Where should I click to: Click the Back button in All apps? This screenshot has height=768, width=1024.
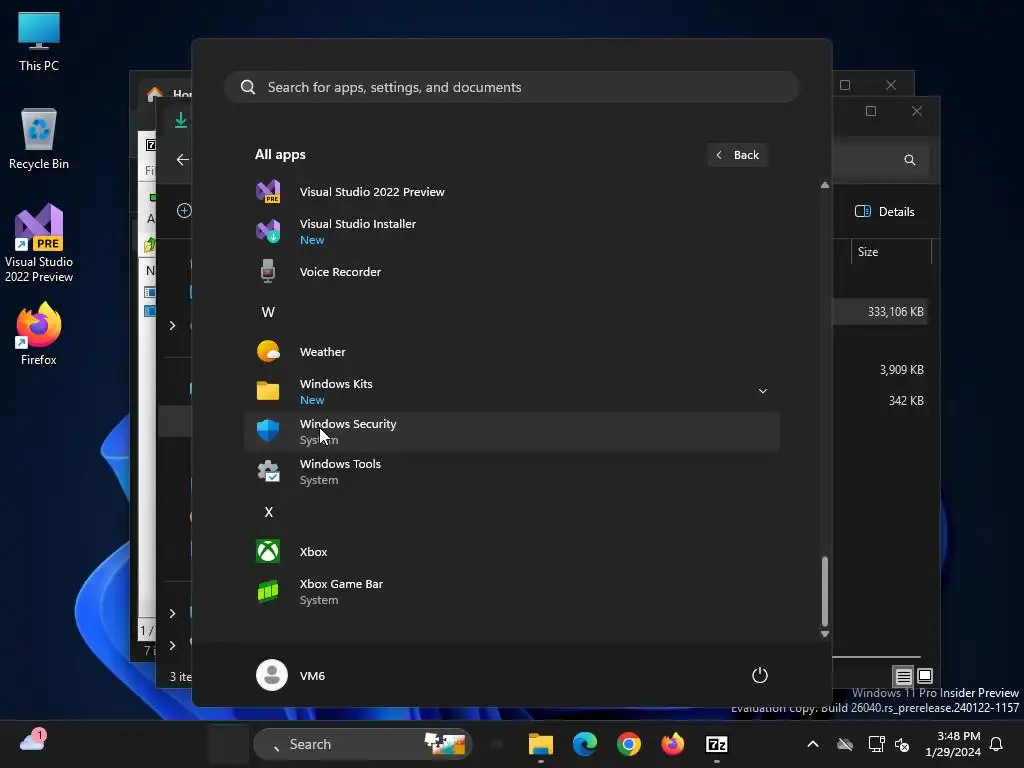click(737, 155)
